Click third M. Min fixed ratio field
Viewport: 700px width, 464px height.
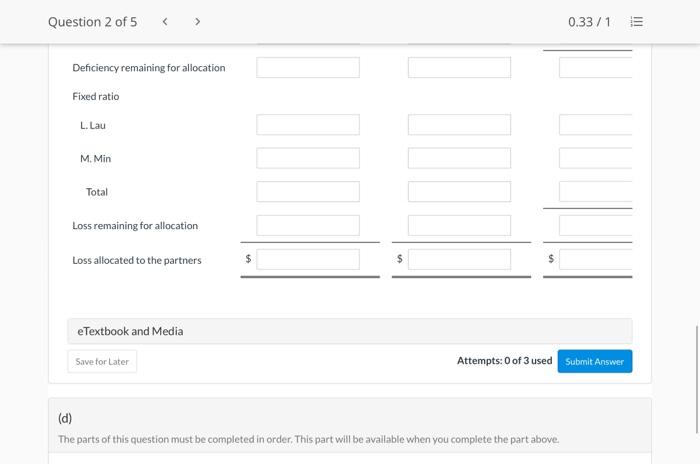pos(596,158)
